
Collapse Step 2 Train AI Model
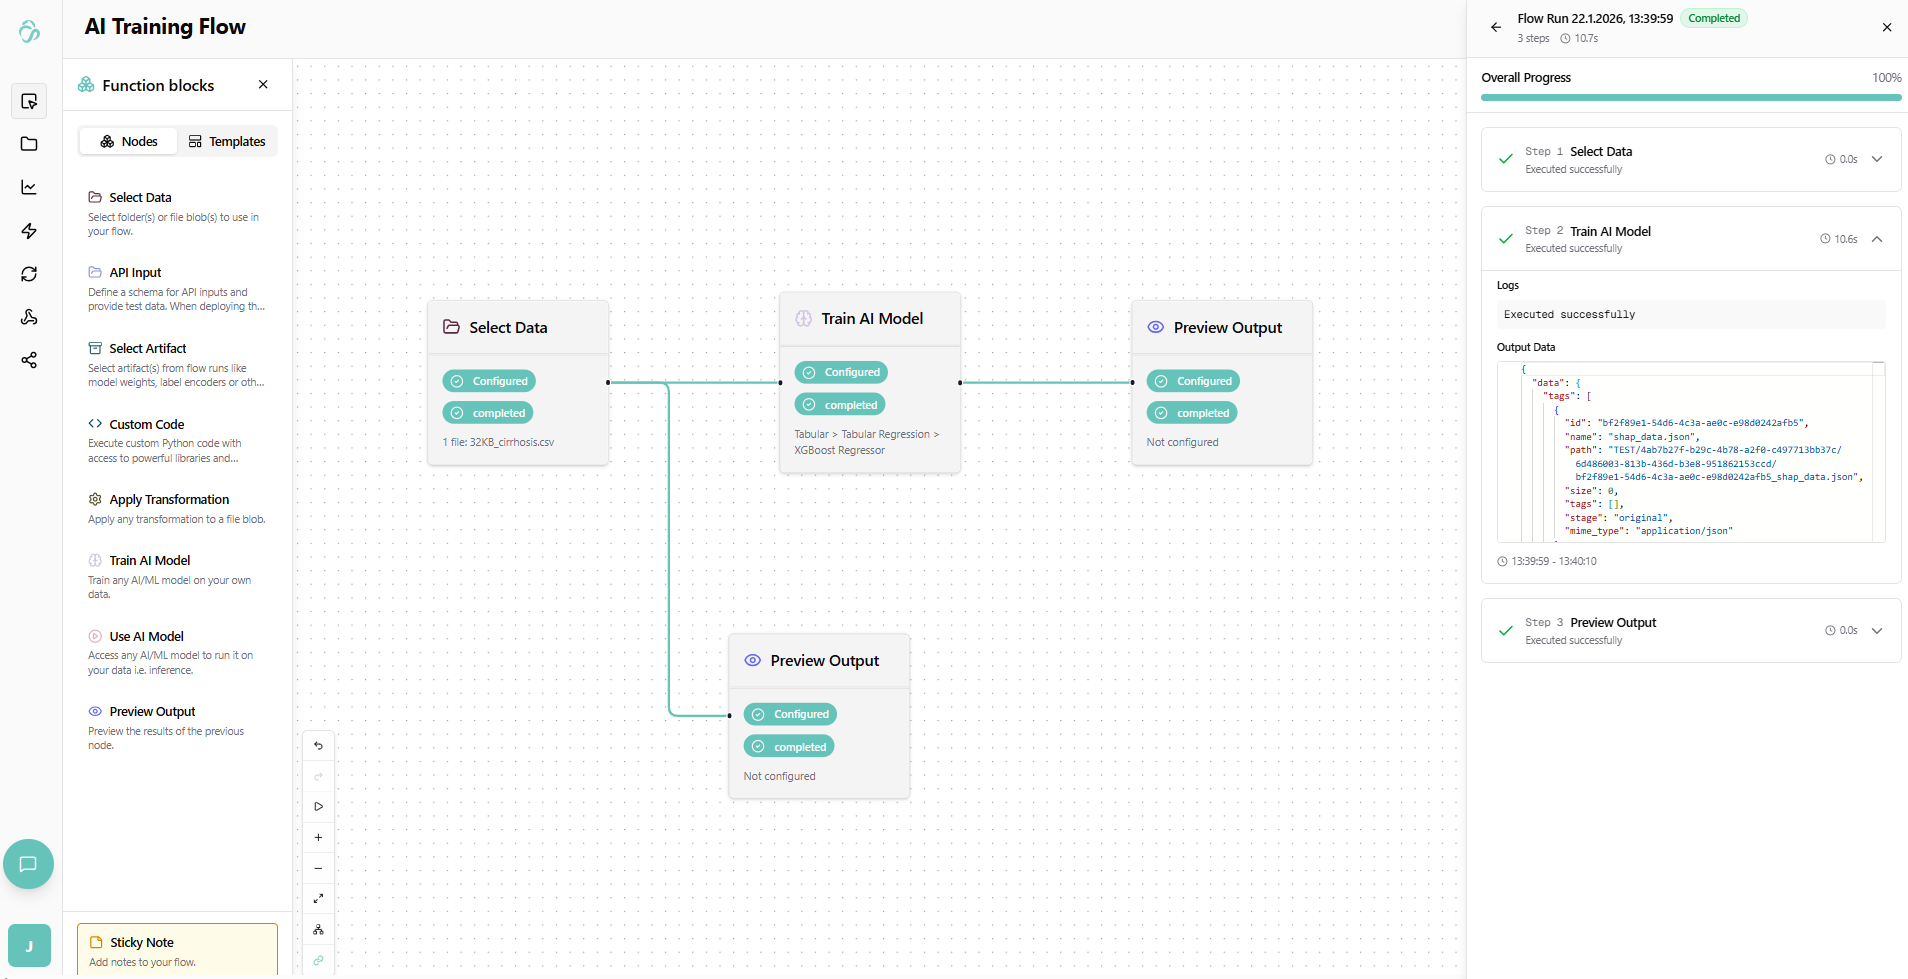click(x=1877, y=239)
